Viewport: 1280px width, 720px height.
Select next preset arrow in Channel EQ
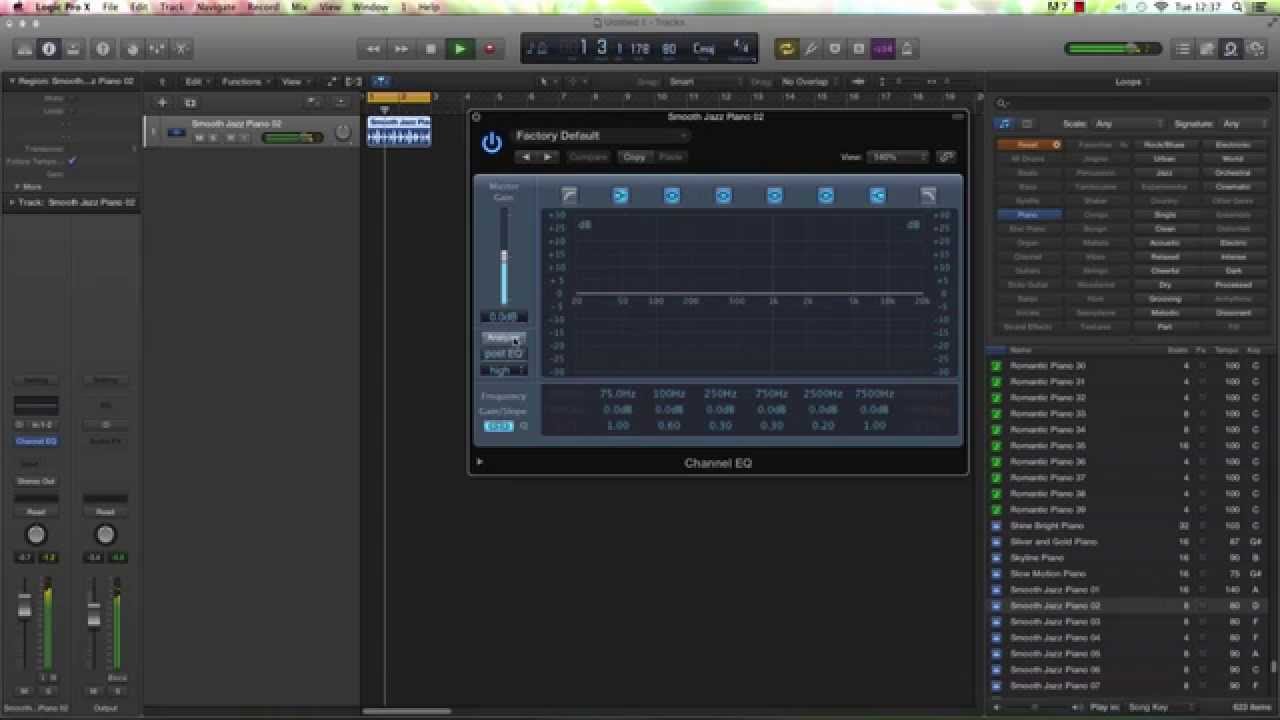(x=547, y=157)
